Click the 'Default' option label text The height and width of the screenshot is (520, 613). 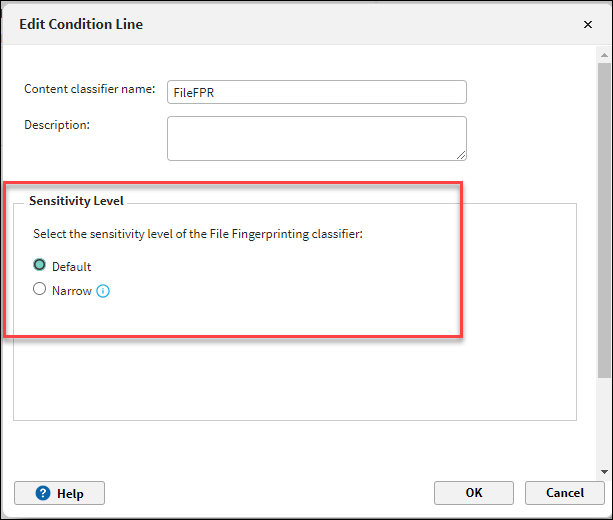coord(71,267)
